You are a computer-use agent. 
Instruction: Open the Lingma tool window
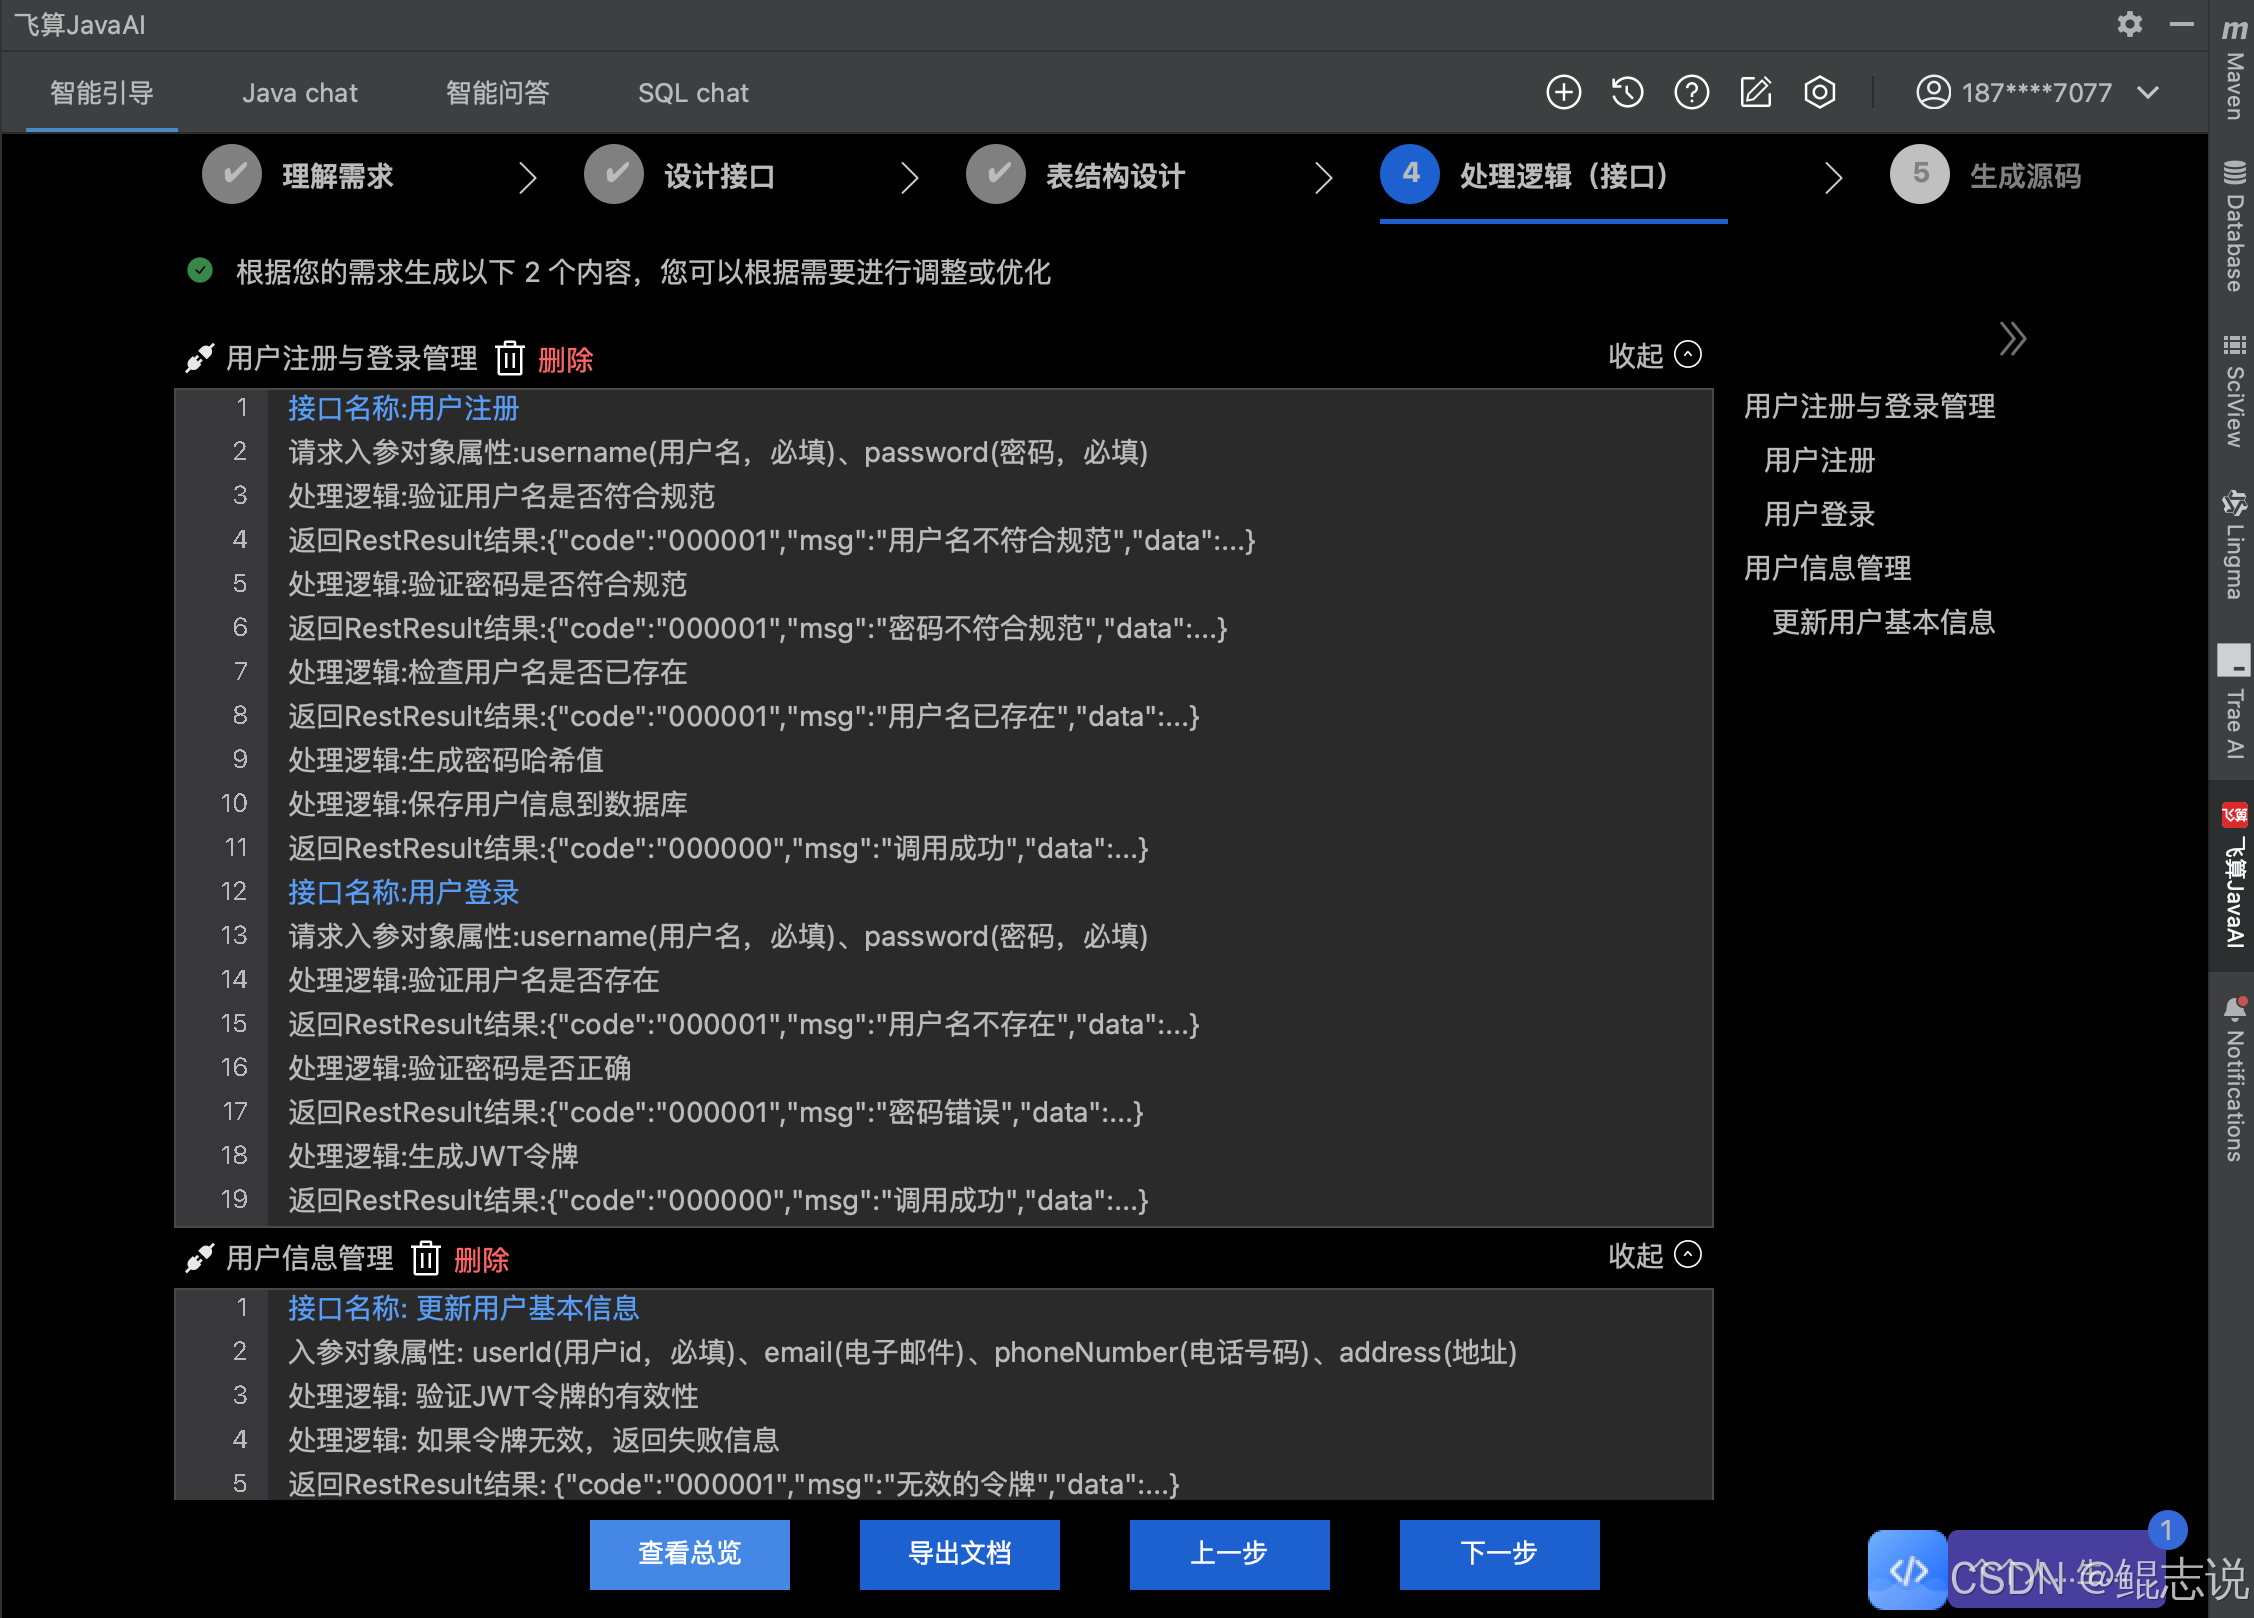tap(2233, 544)
